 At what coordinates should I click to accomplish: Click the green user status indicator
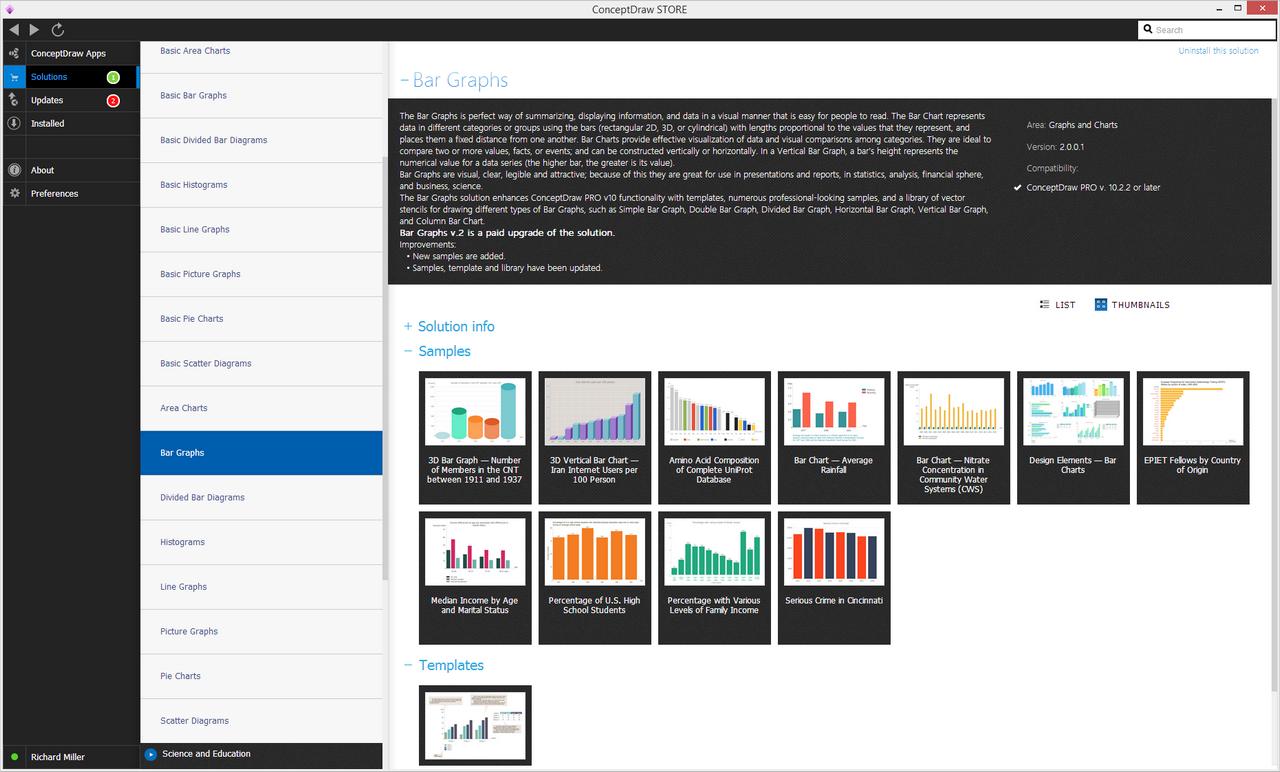[x=14, y=757]
